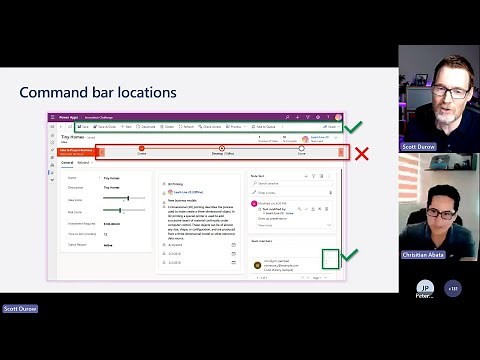Click the Name field value Tiny Homes
Image resolution: width=480 pixels, height=360 pixels.
click(111, 178)
